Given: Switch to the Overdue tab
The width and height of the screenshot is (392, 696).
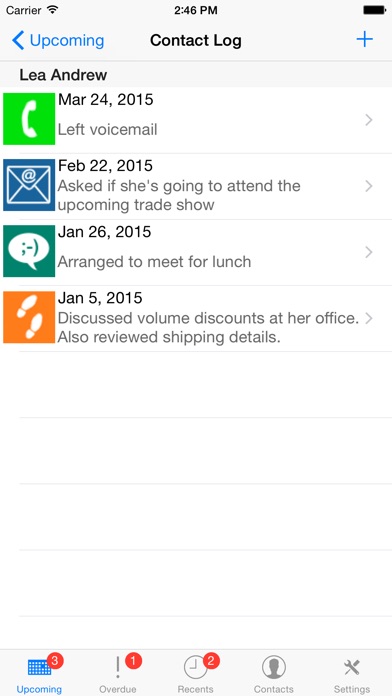Looking at the screenshot, I should click(118, 675).
